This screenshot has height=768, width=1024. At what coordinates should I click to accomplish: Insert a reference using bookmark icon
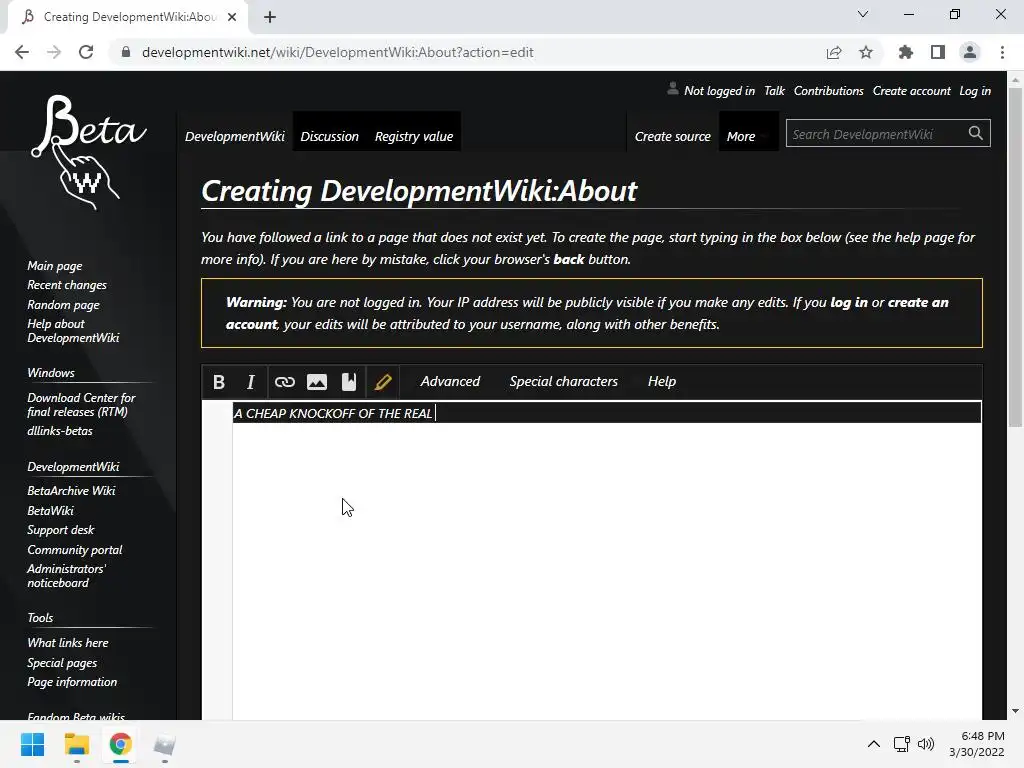coord(349,382)
